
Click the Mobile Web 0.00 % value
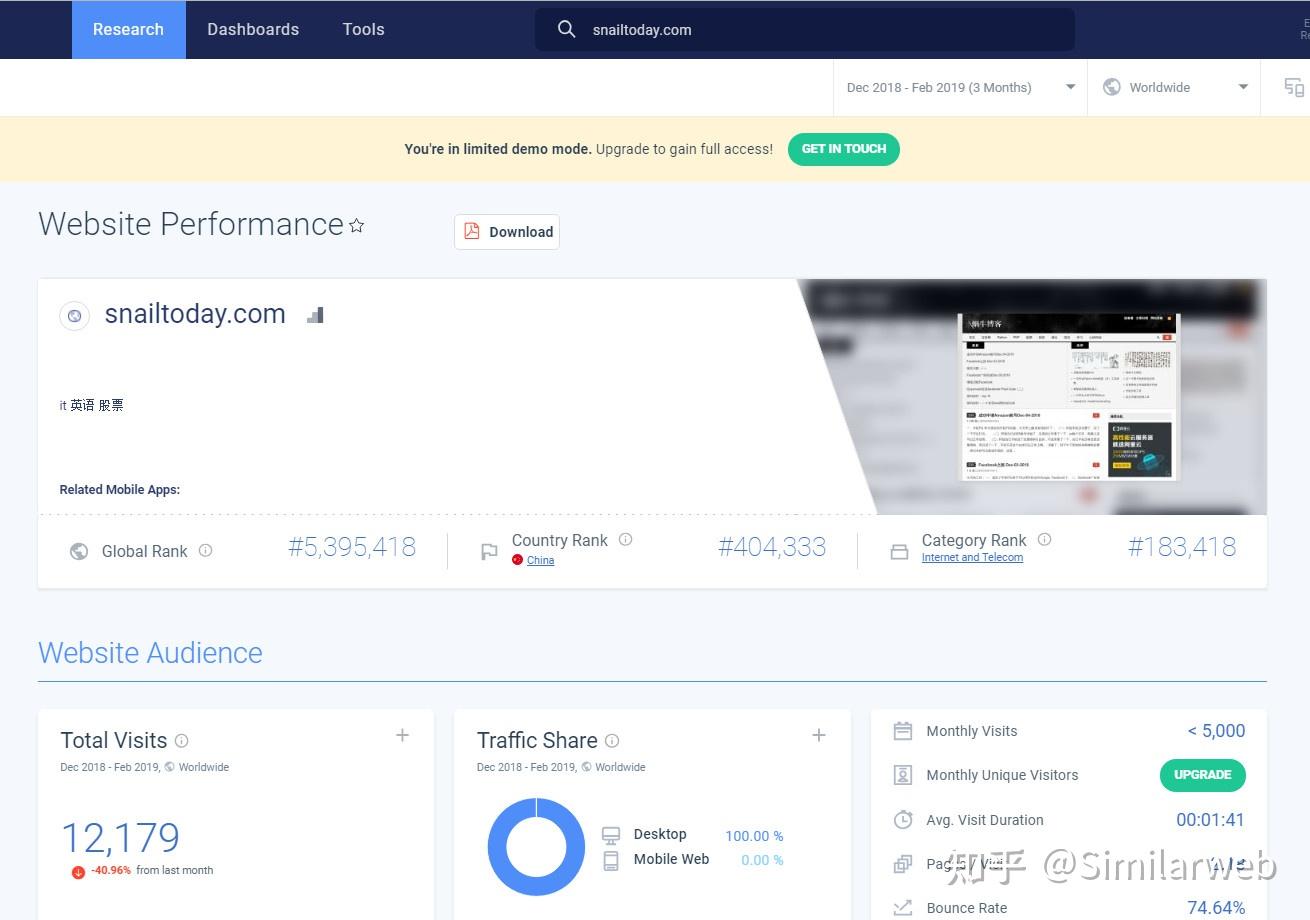click(x=762, y=860)
